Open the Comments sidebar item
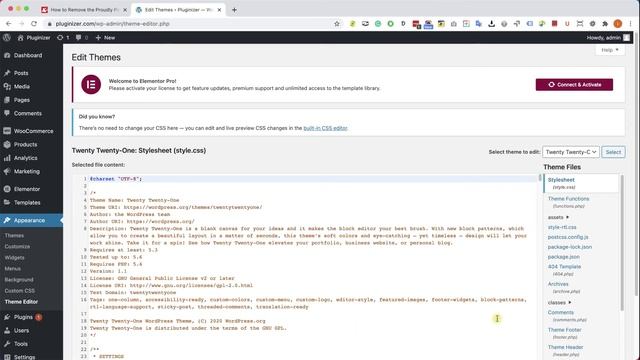The width and height of the screenshot is (640, 360). (x=27, y=113)
